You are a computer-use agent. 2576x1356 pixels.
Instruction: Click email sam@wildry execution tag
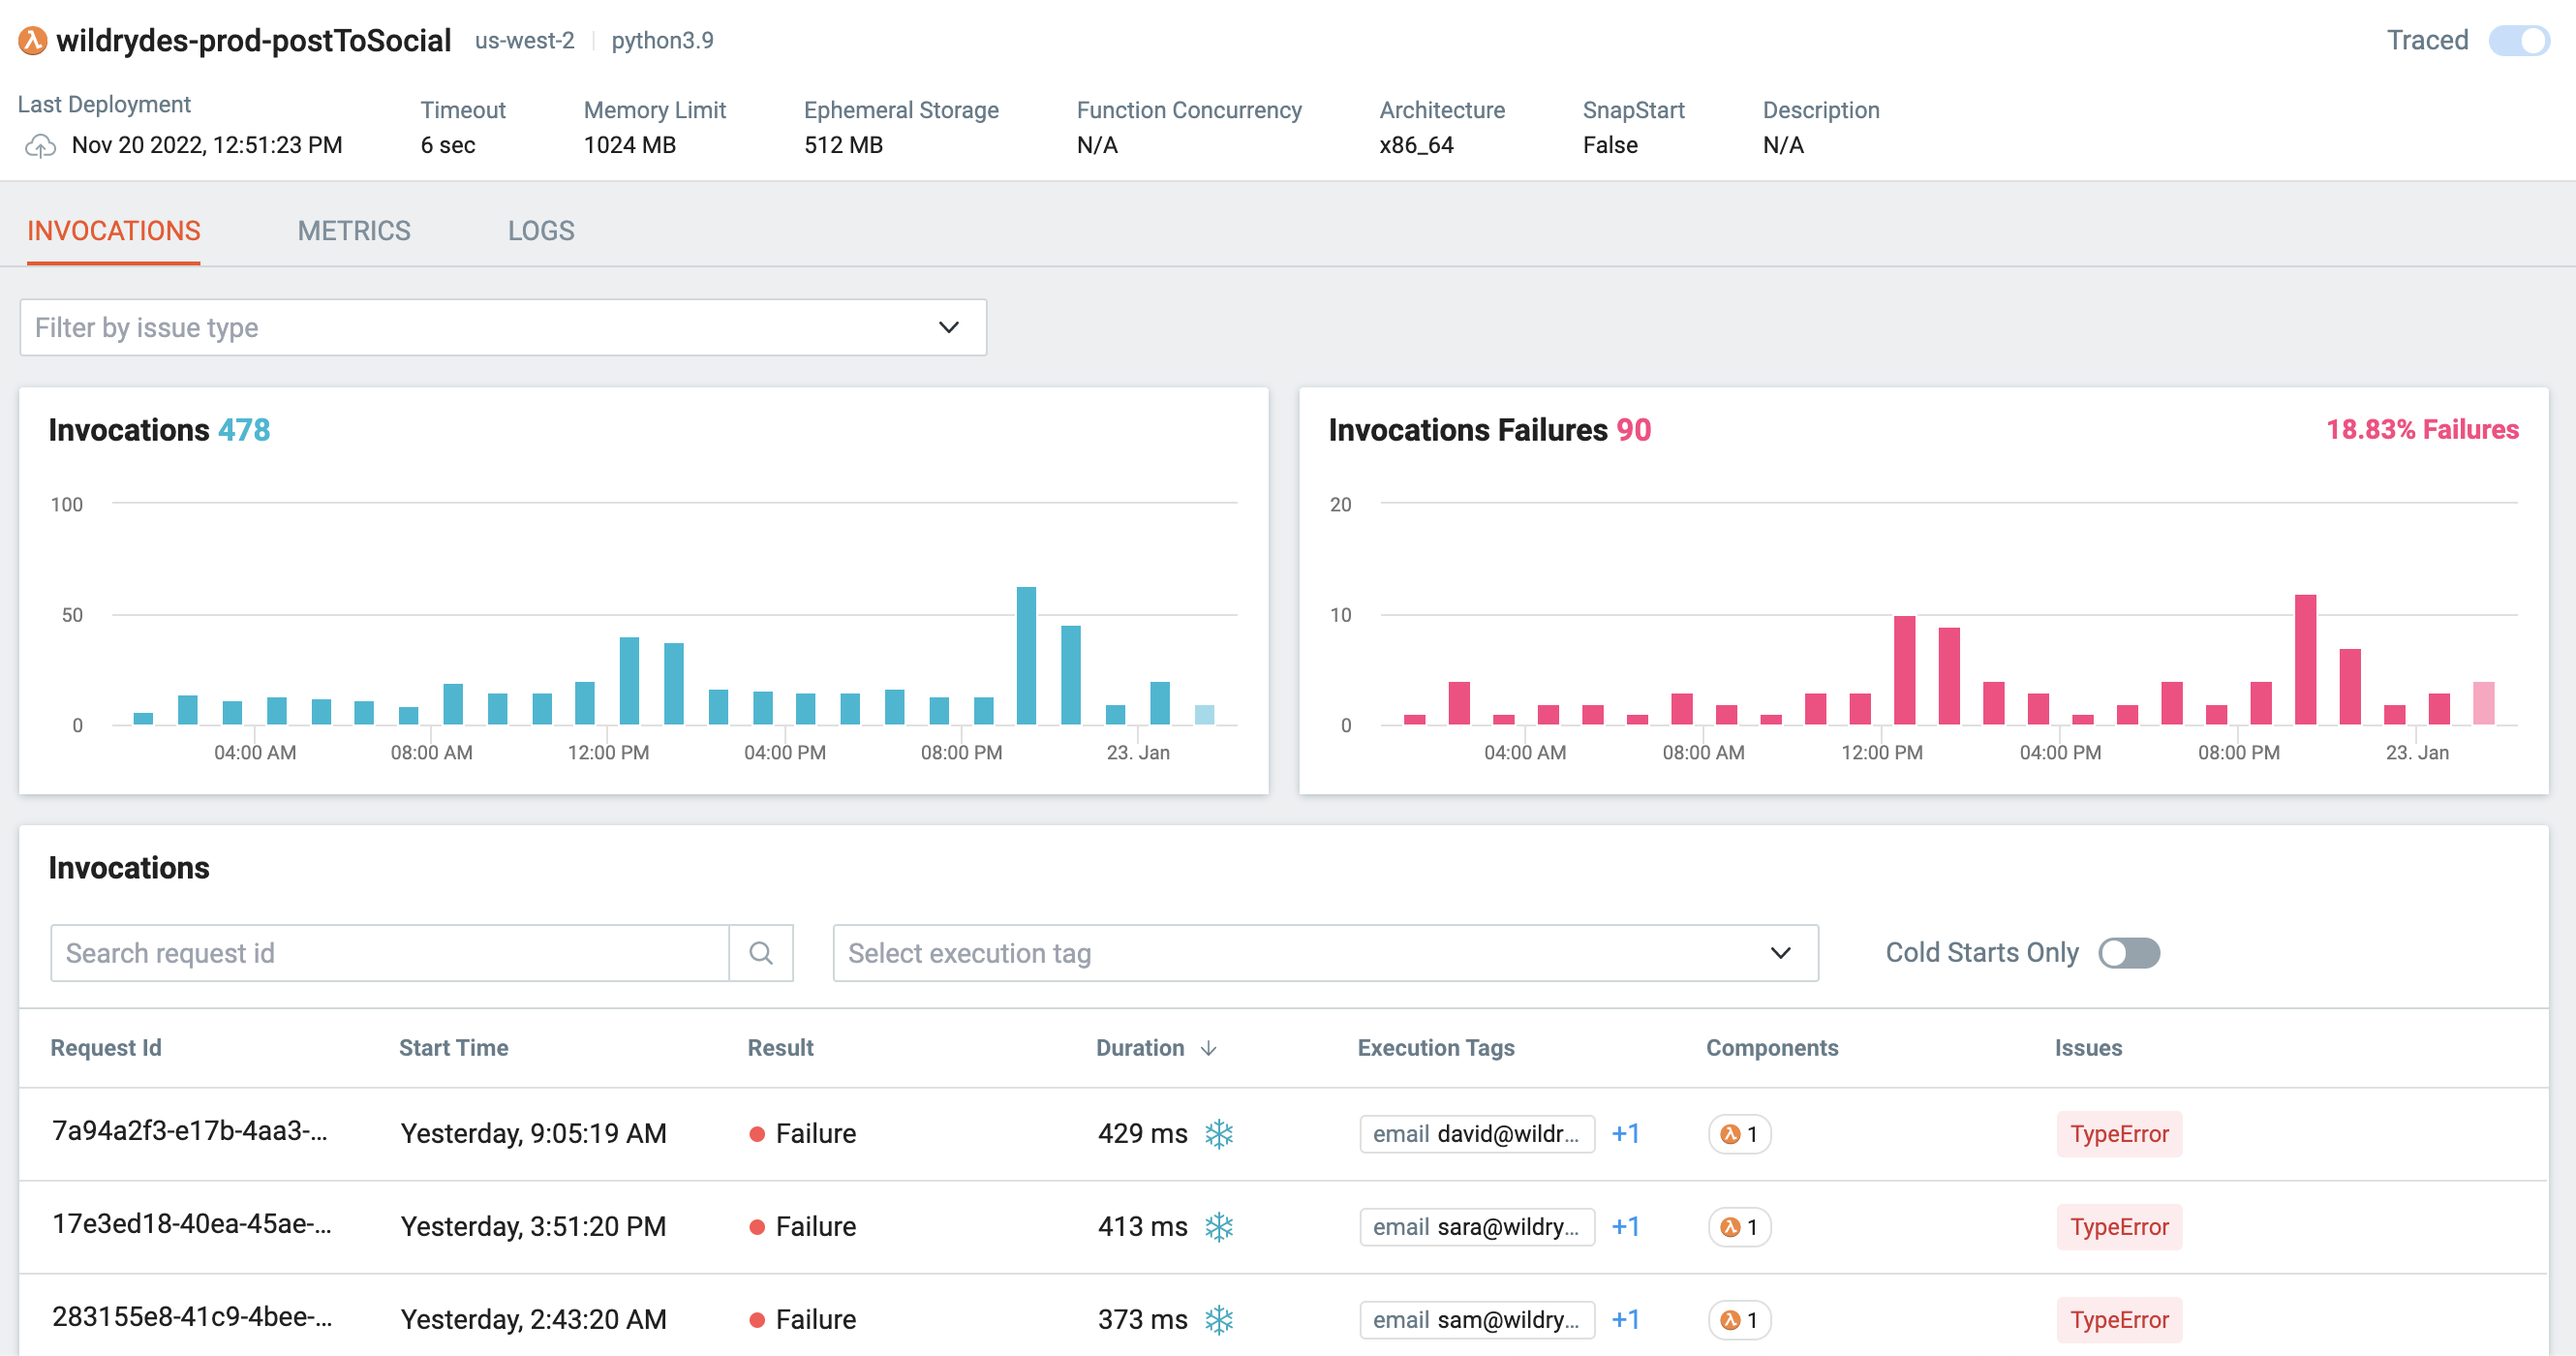(x=1476, y=1320)
